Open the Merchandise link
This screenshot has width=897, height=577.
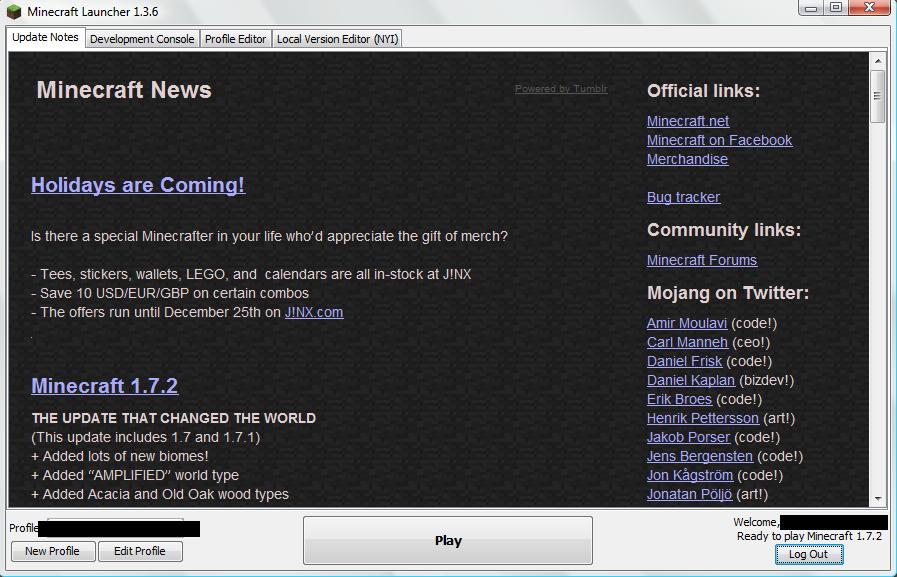pyautogui.click(x=687, y=159)
